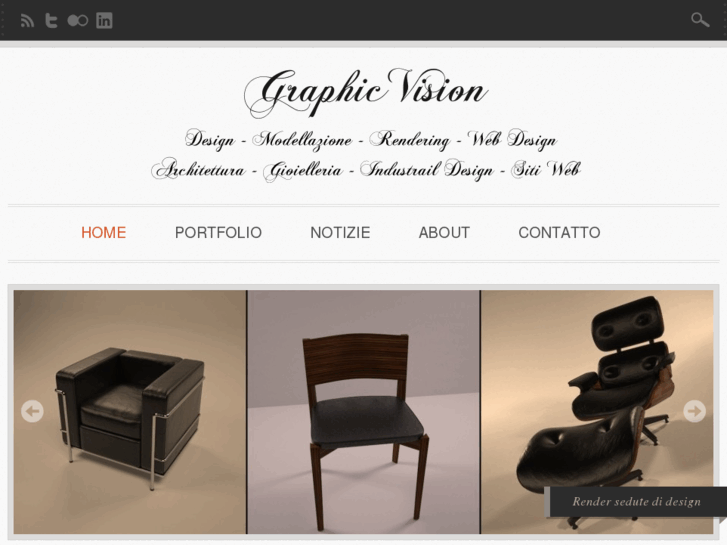
Task: Select the black leather armchair image
Action: [x=130, y=412]
